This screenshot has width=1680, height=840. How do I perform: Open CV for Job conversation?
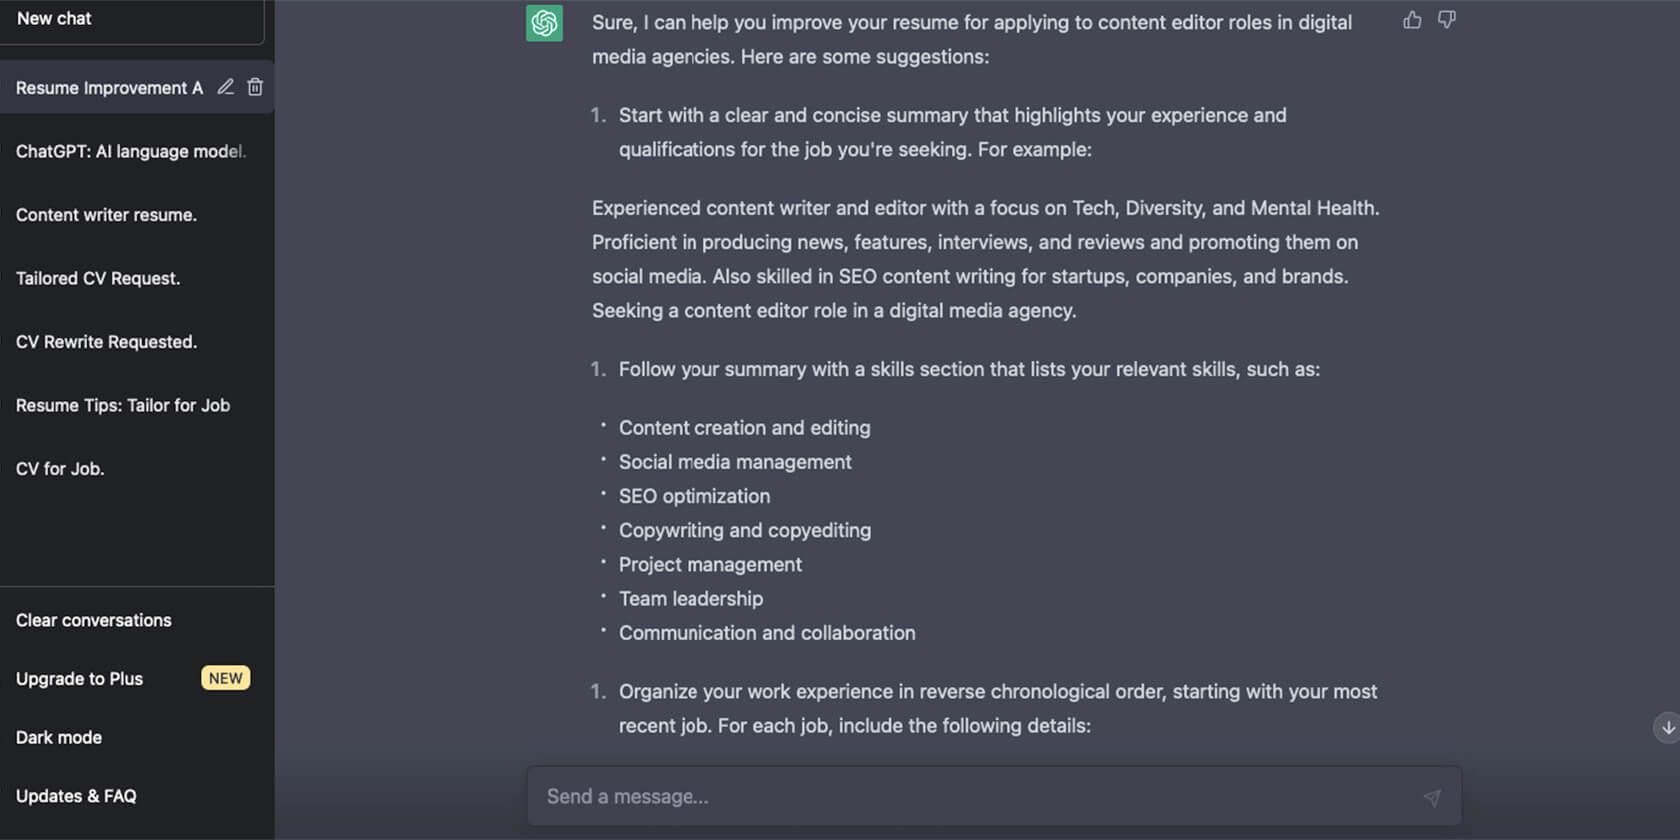pyautogui.click(x=60, y=469)
